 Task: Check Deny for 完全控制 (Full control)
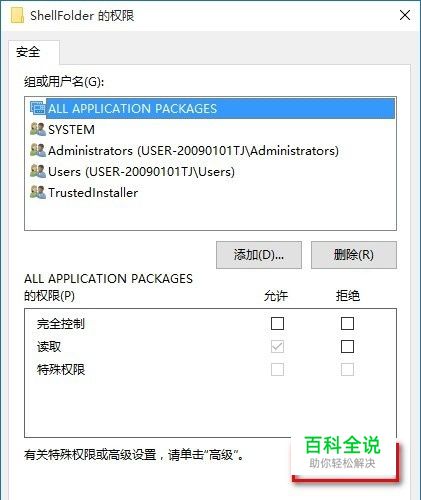click(x=347, y=323)
